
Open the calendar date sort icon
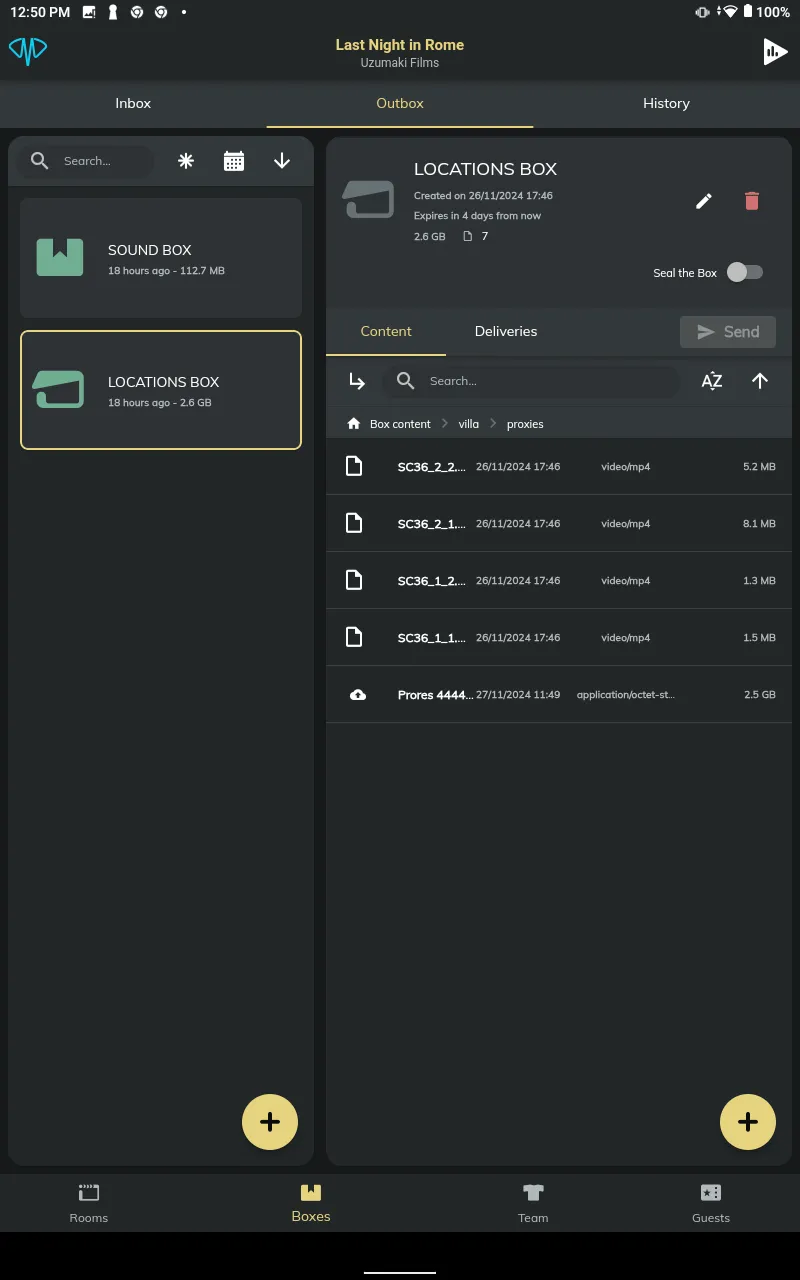click(234, 161)
